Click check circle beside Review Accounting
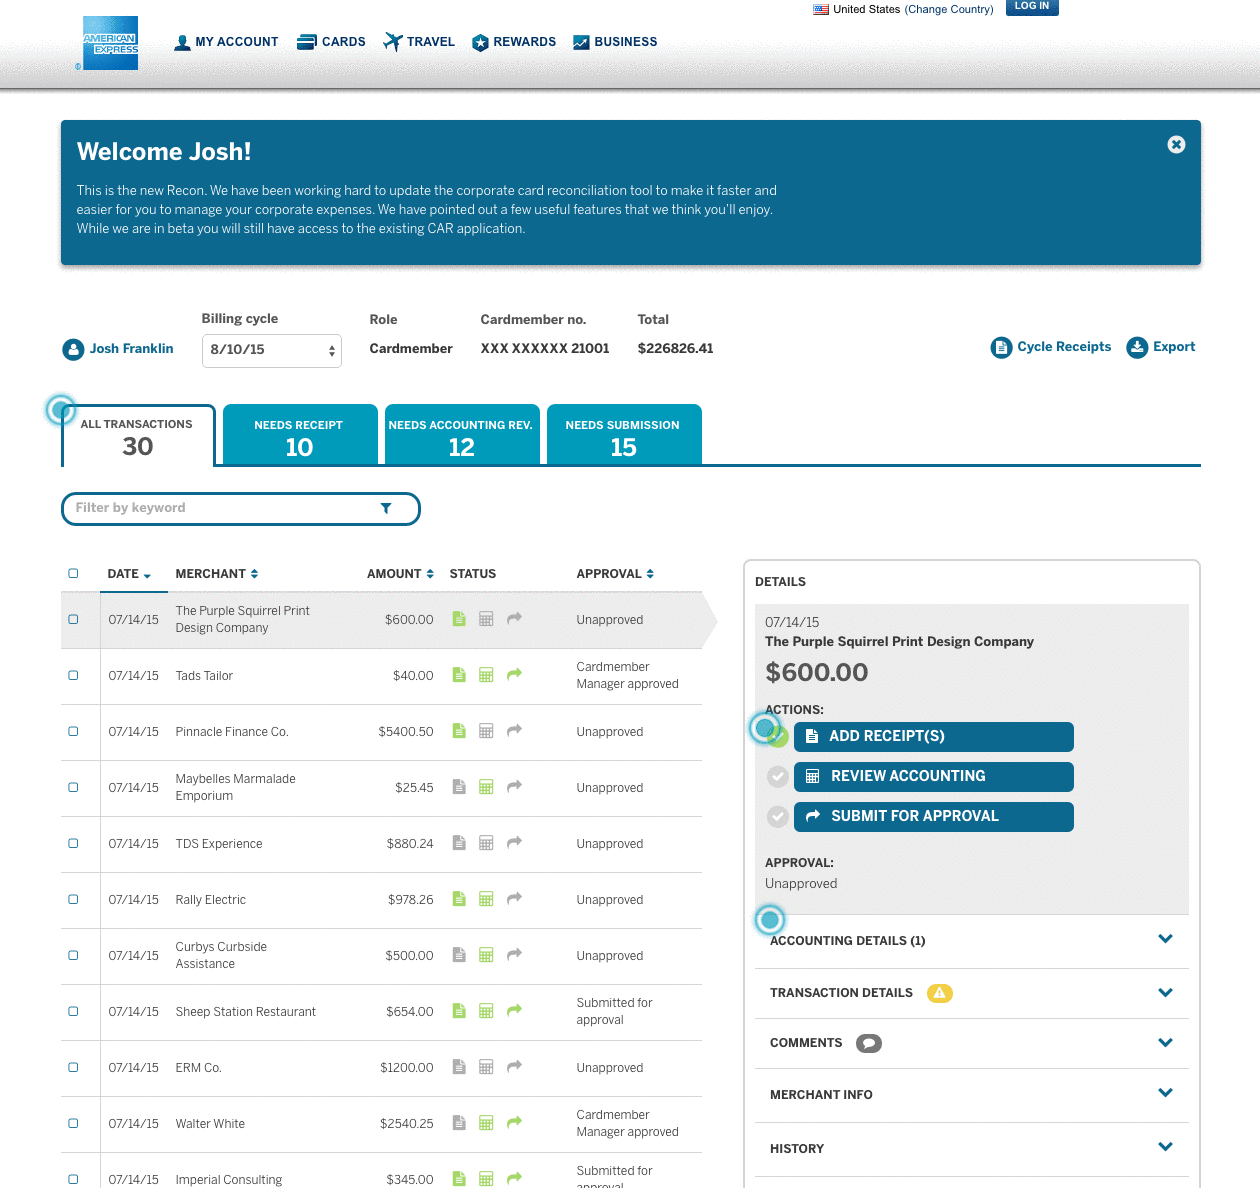The height and width of the screenshot is (1188, 1260). pos(777,777)
